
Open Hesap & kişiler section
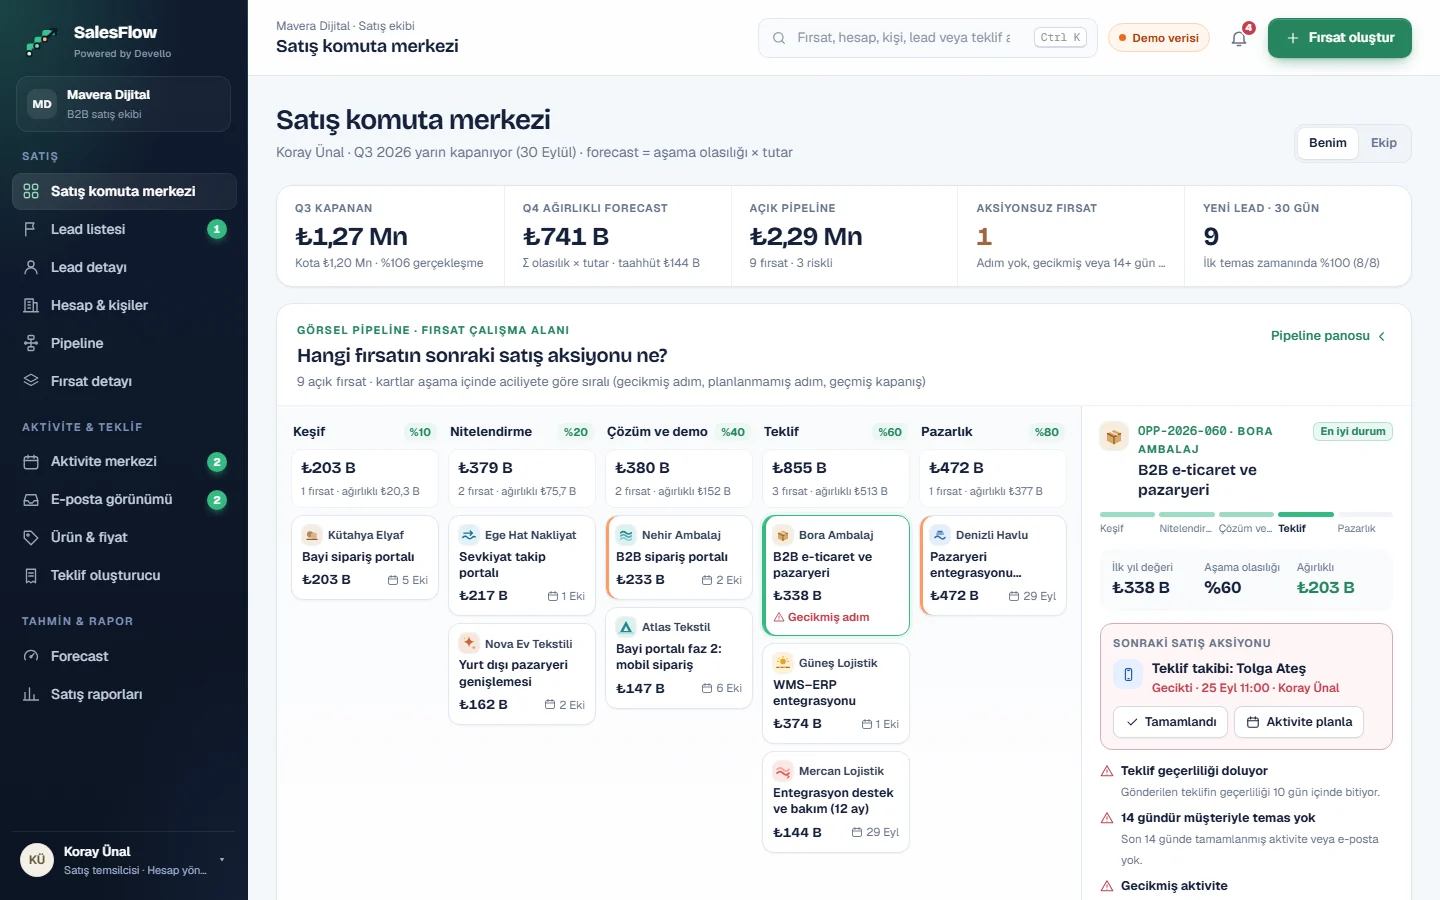[124, 305]
